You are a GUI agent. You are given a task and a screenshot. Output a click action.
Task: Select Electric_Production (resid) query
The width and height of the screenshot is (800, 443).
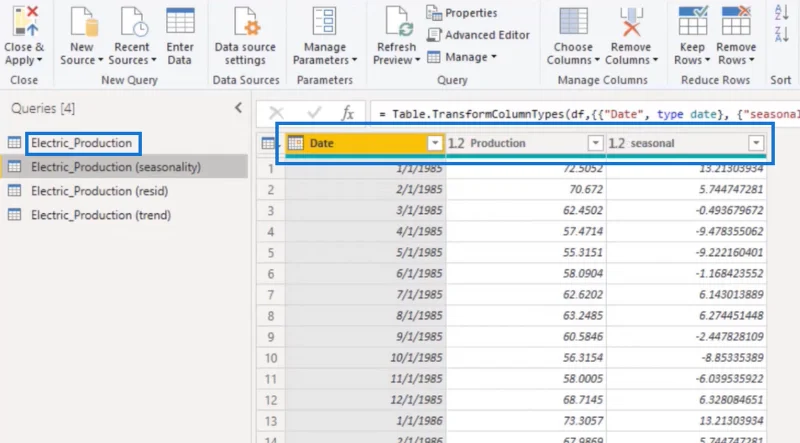tap(99, 191)
